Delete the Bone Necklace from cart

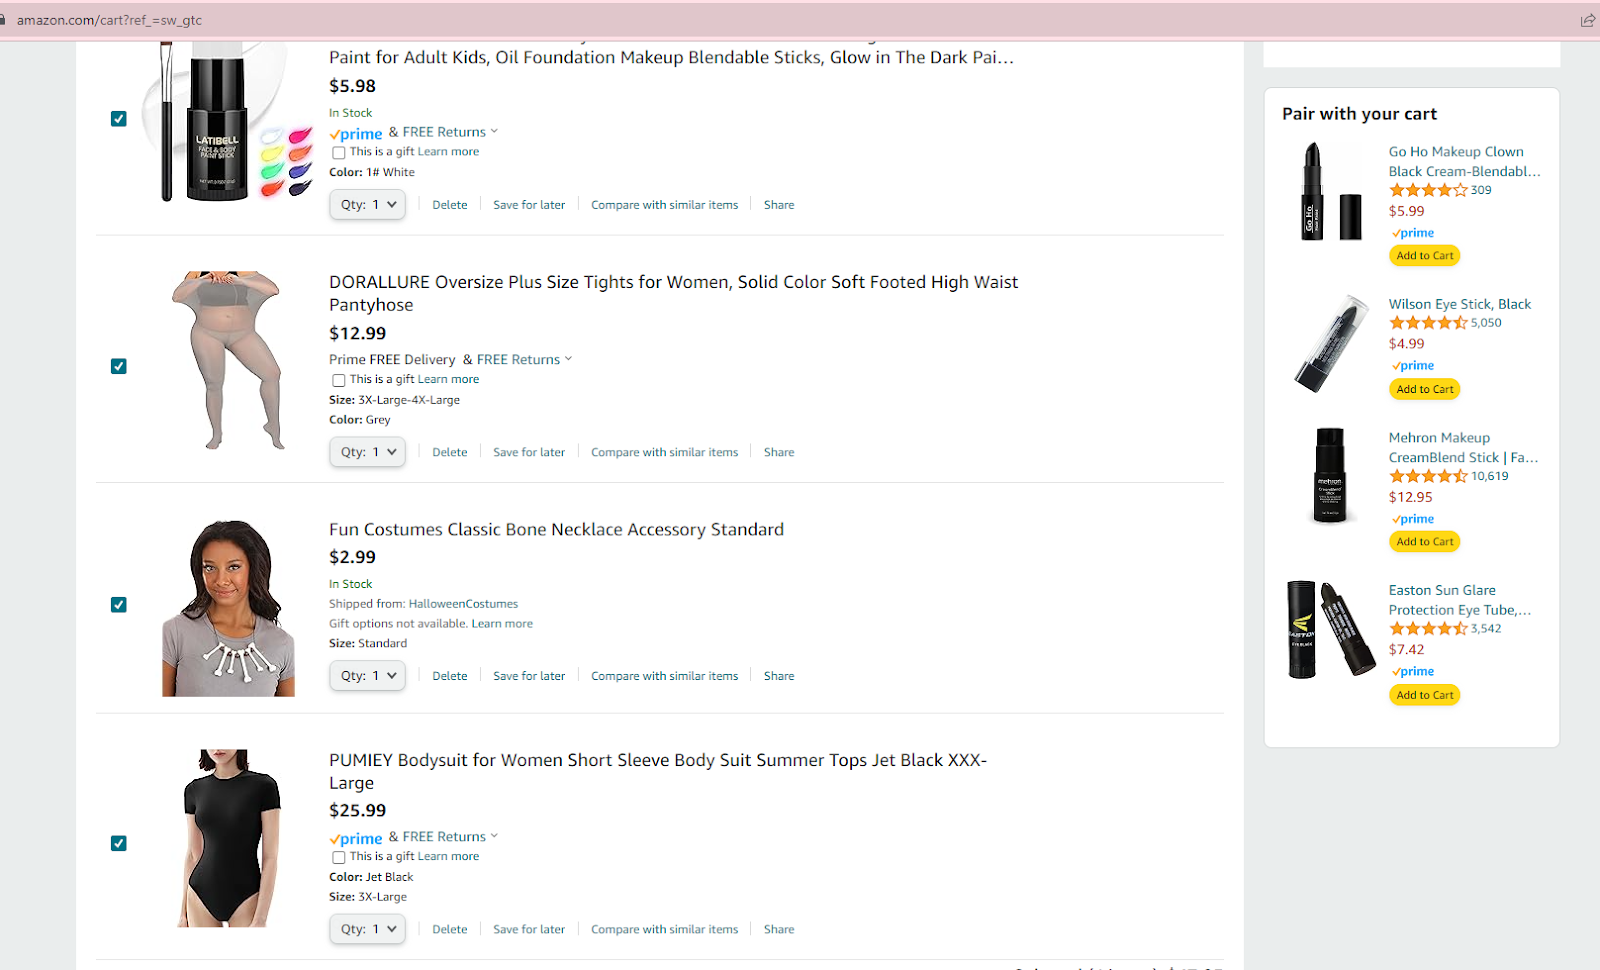pos(450,676)
